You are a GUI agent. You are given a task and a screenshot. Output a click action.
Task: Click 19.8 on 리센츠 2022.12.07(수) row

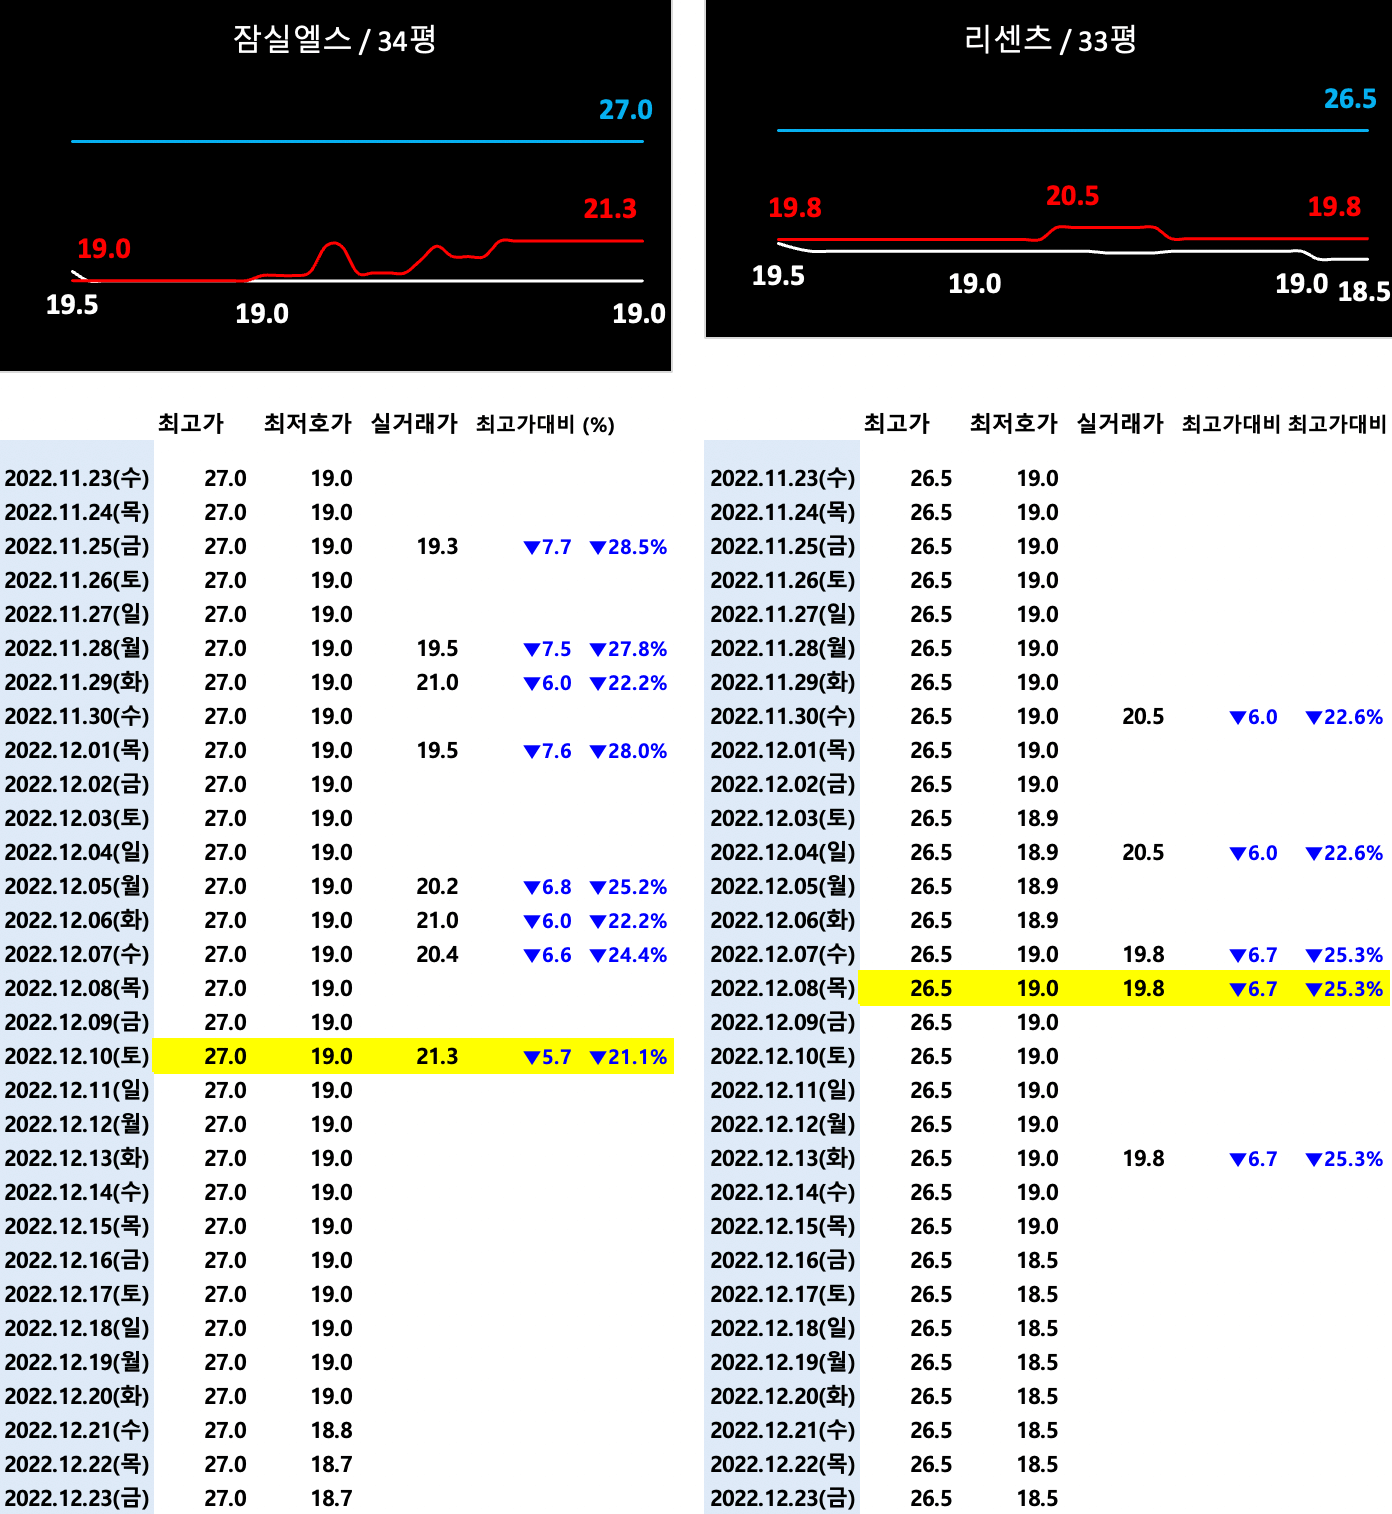[x=1143, y=955]
